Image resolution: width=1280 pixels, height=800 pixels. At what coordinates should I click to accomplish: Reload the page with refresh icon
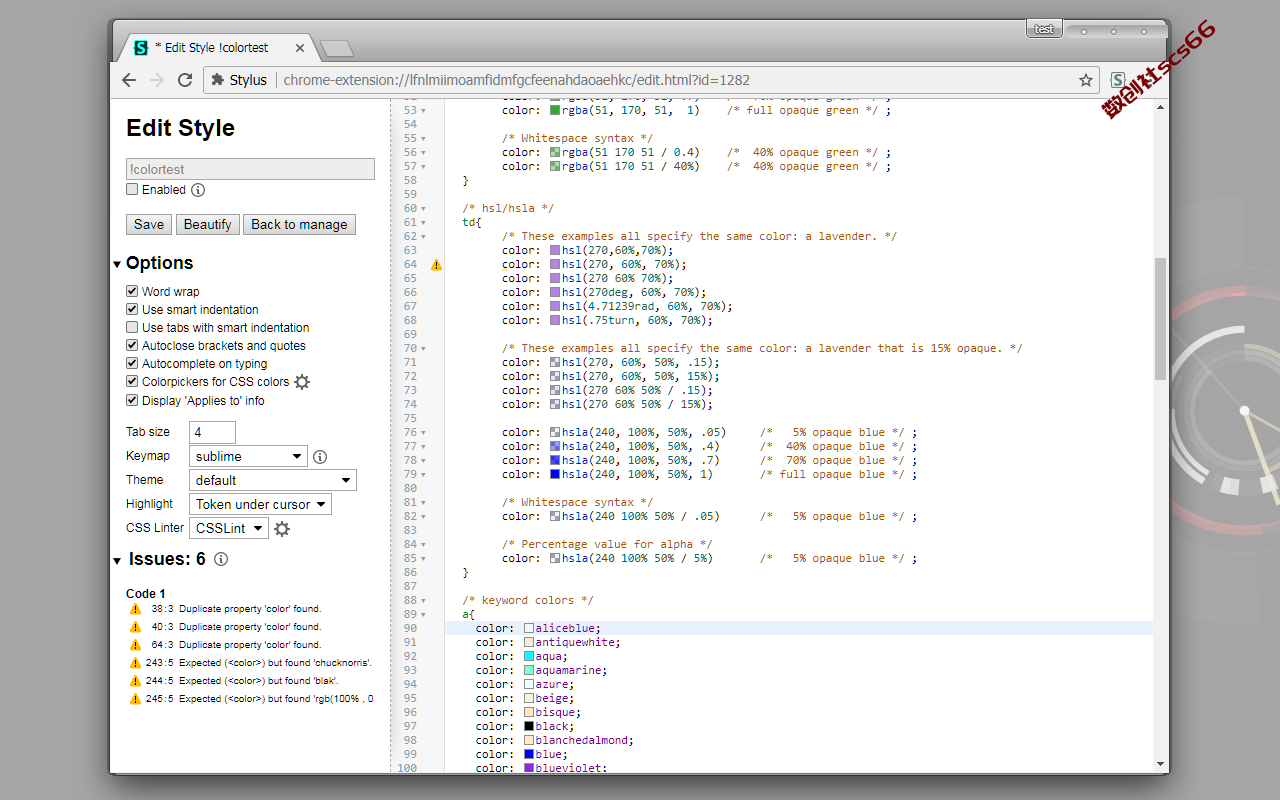coord(185,80)
